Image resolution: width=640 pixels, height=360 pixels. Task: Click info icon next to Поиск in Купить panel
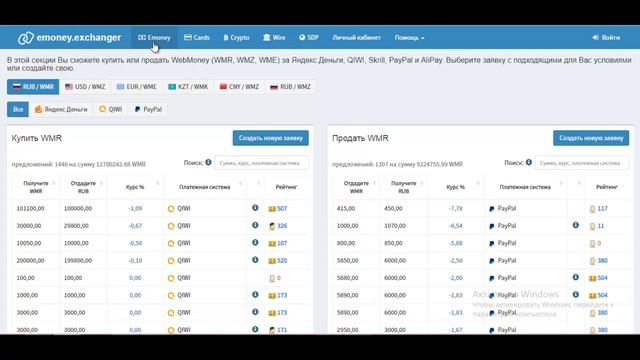coord(208,162)
